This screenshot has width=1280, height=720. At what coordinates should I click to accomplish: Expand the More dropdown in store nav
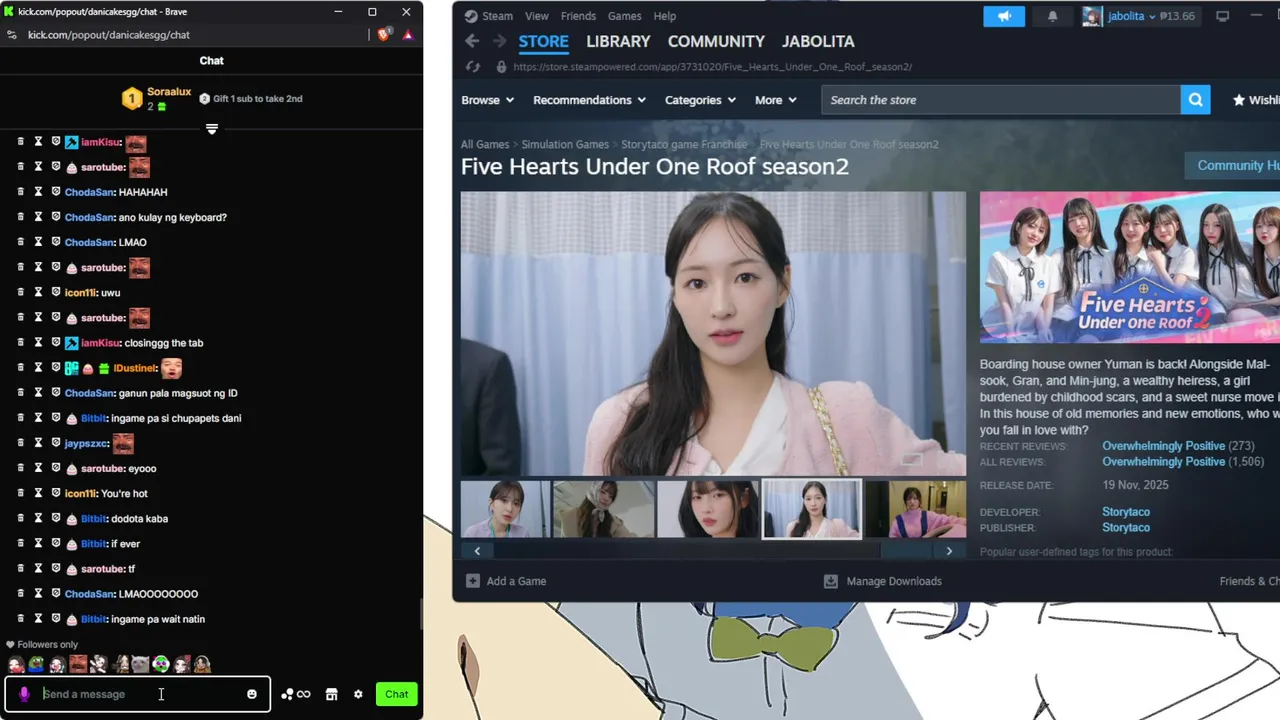[775, 100]
